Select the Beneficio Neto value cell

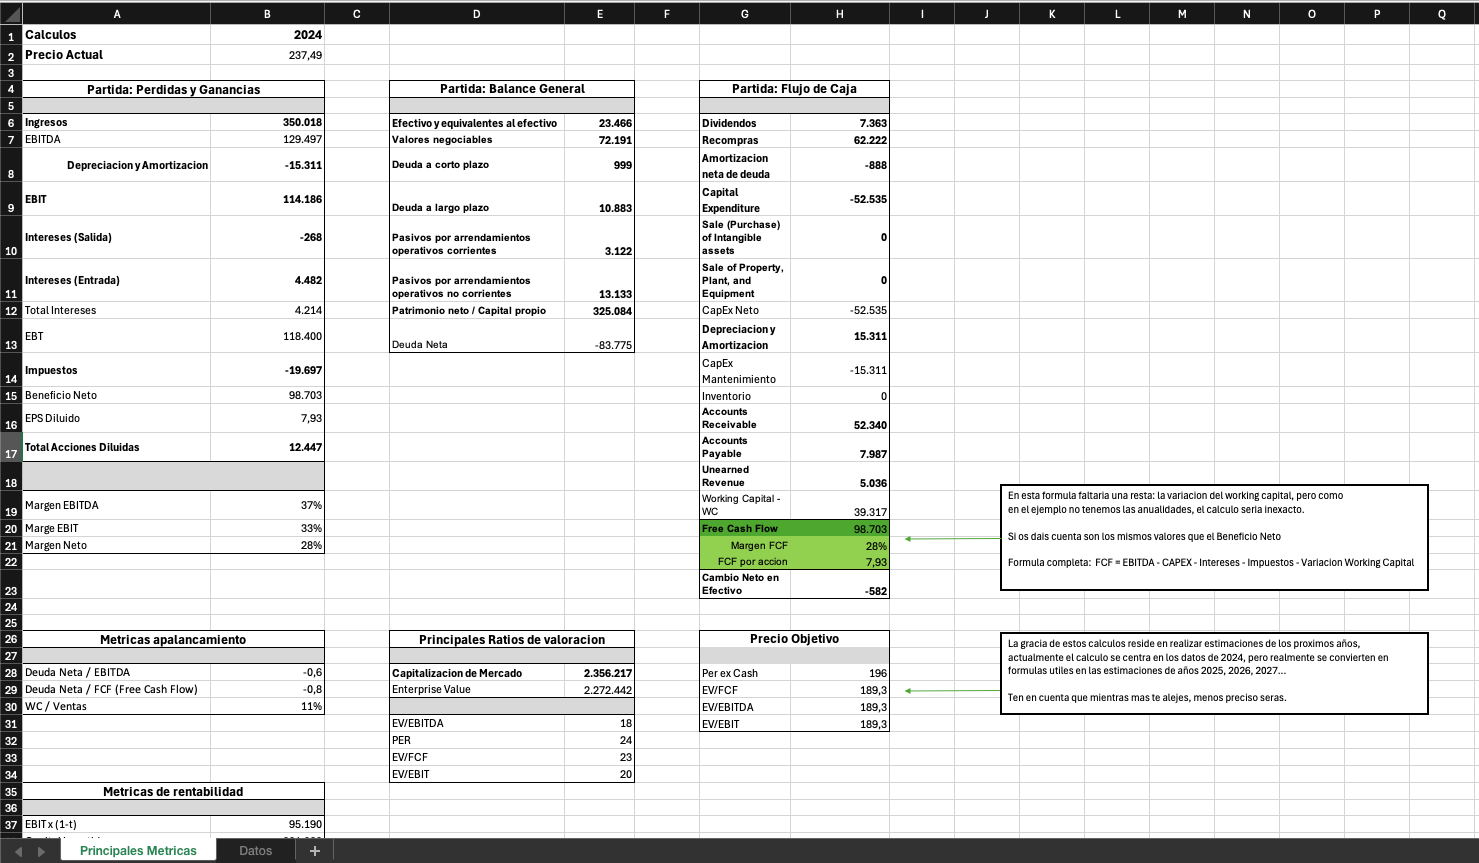point(267,396)
